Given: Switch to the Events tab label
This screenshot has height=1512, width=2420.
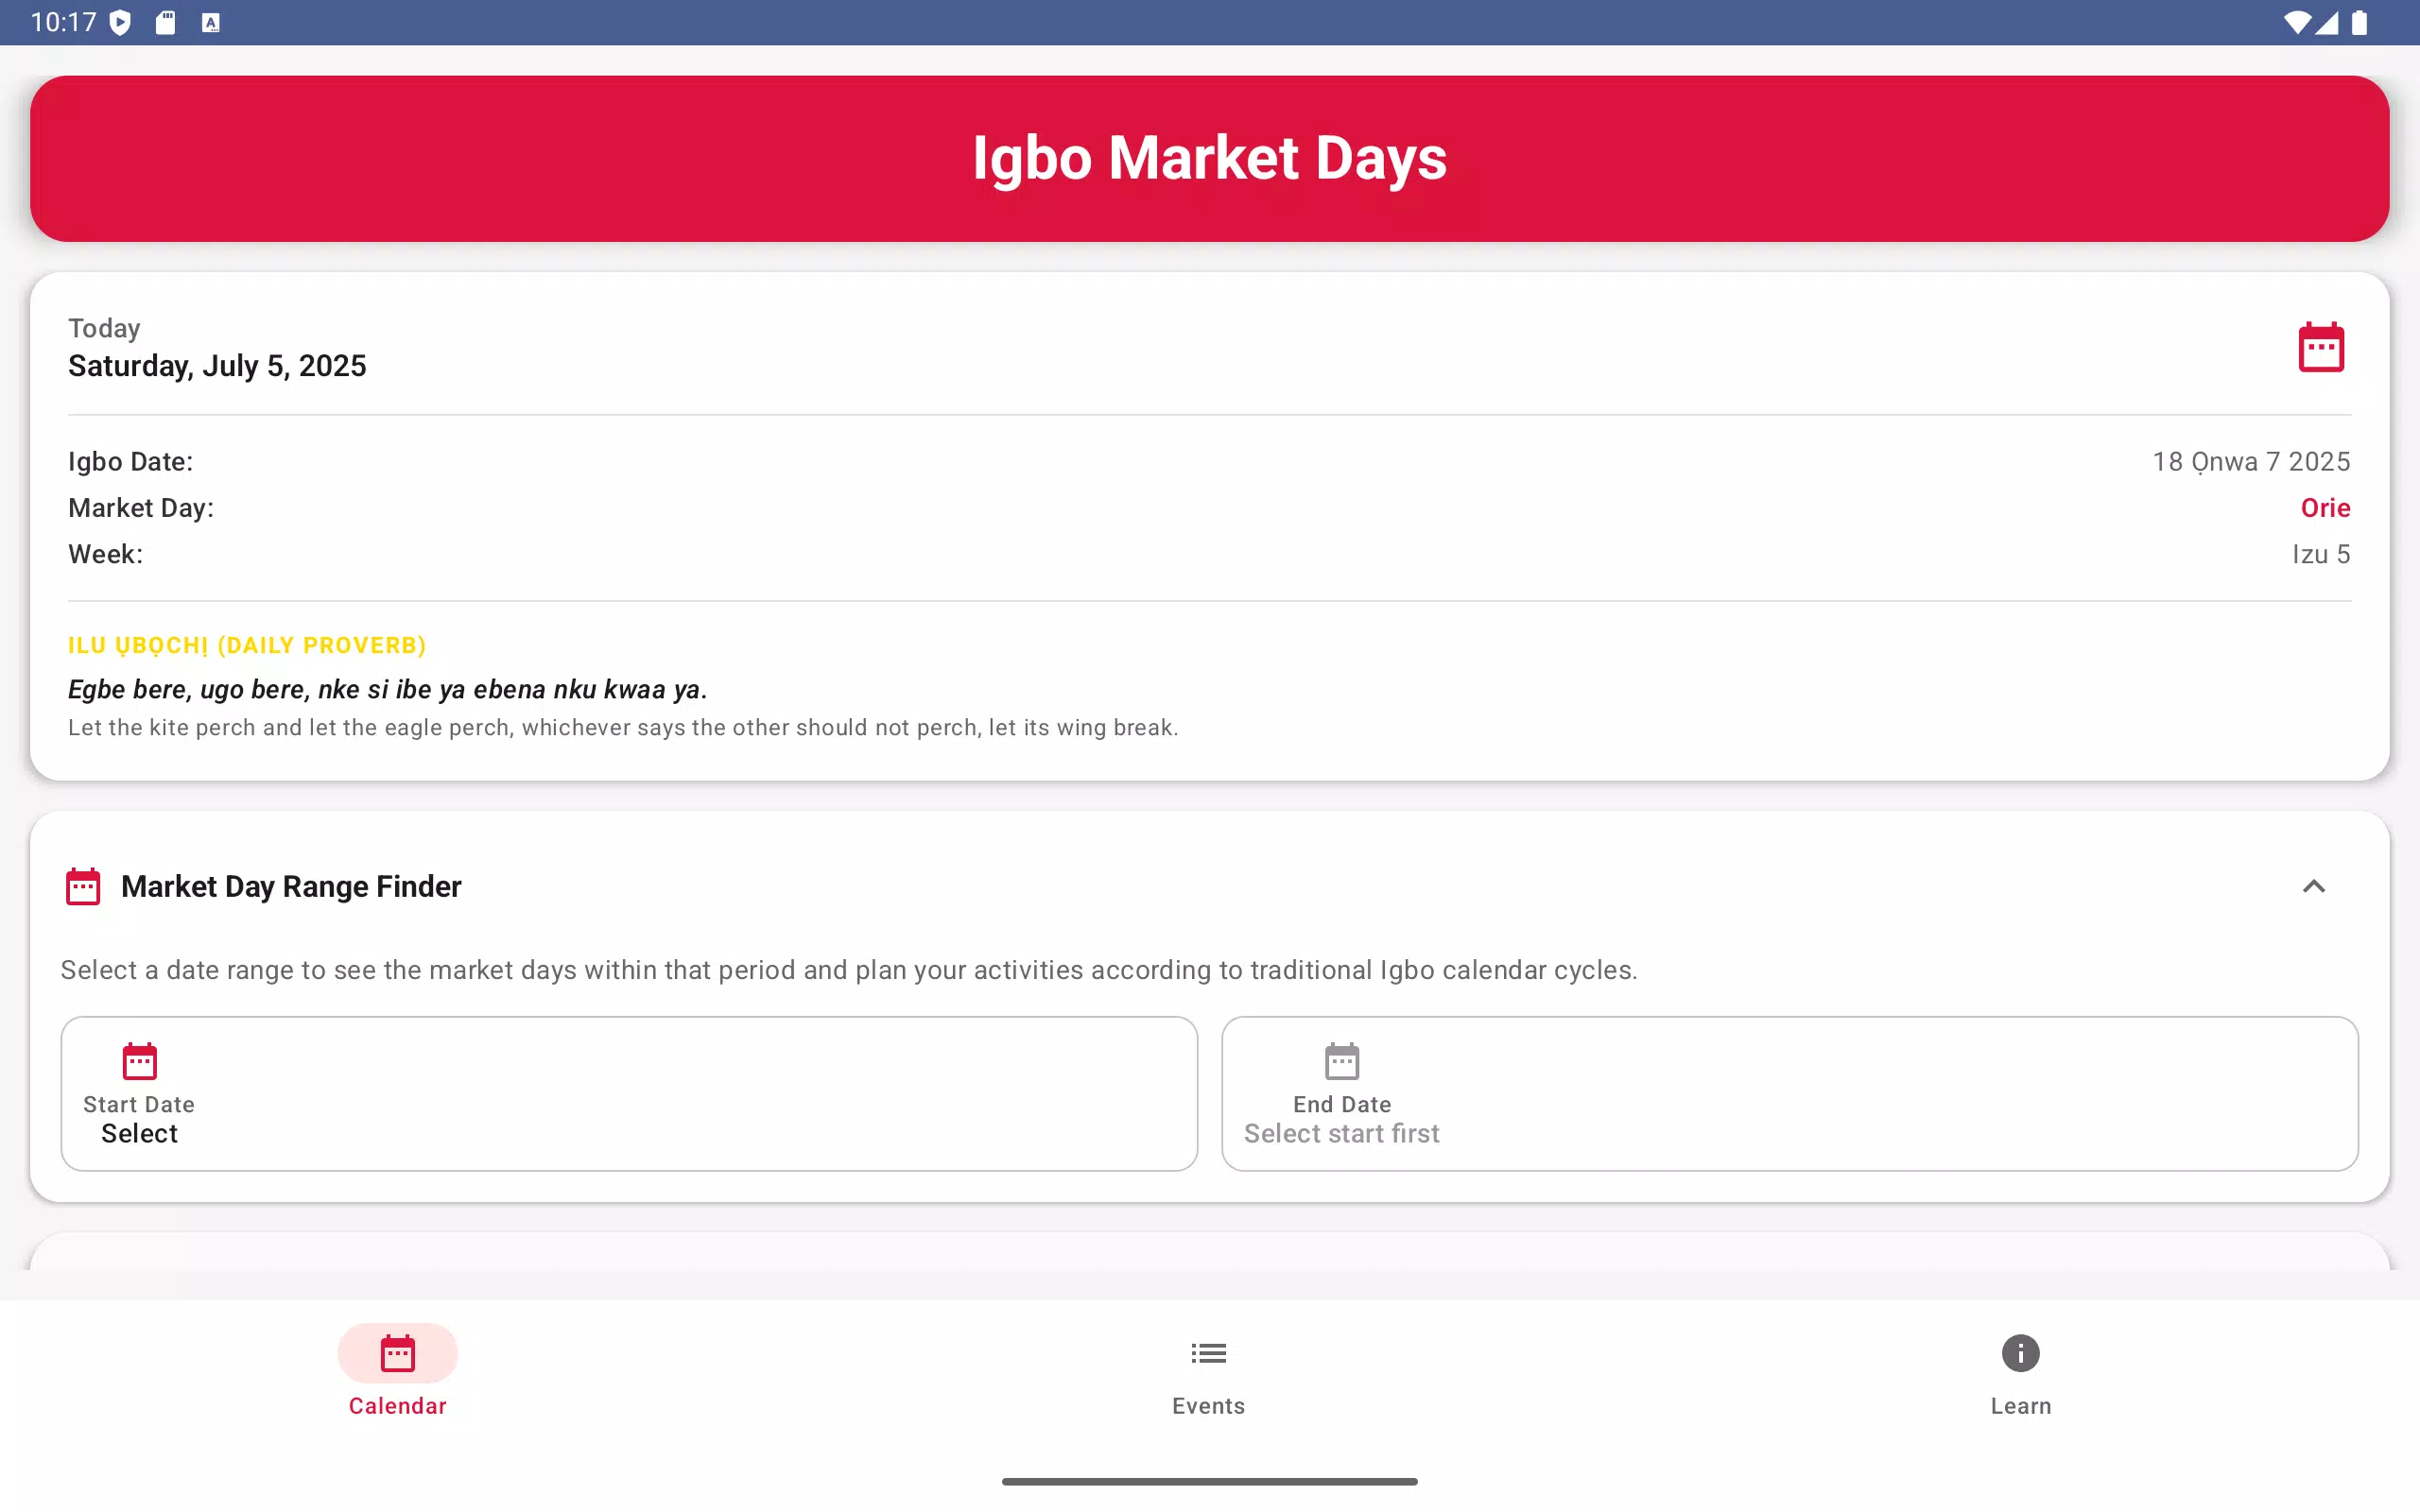Looking at the screenshot, I should pos(1209,1406).
